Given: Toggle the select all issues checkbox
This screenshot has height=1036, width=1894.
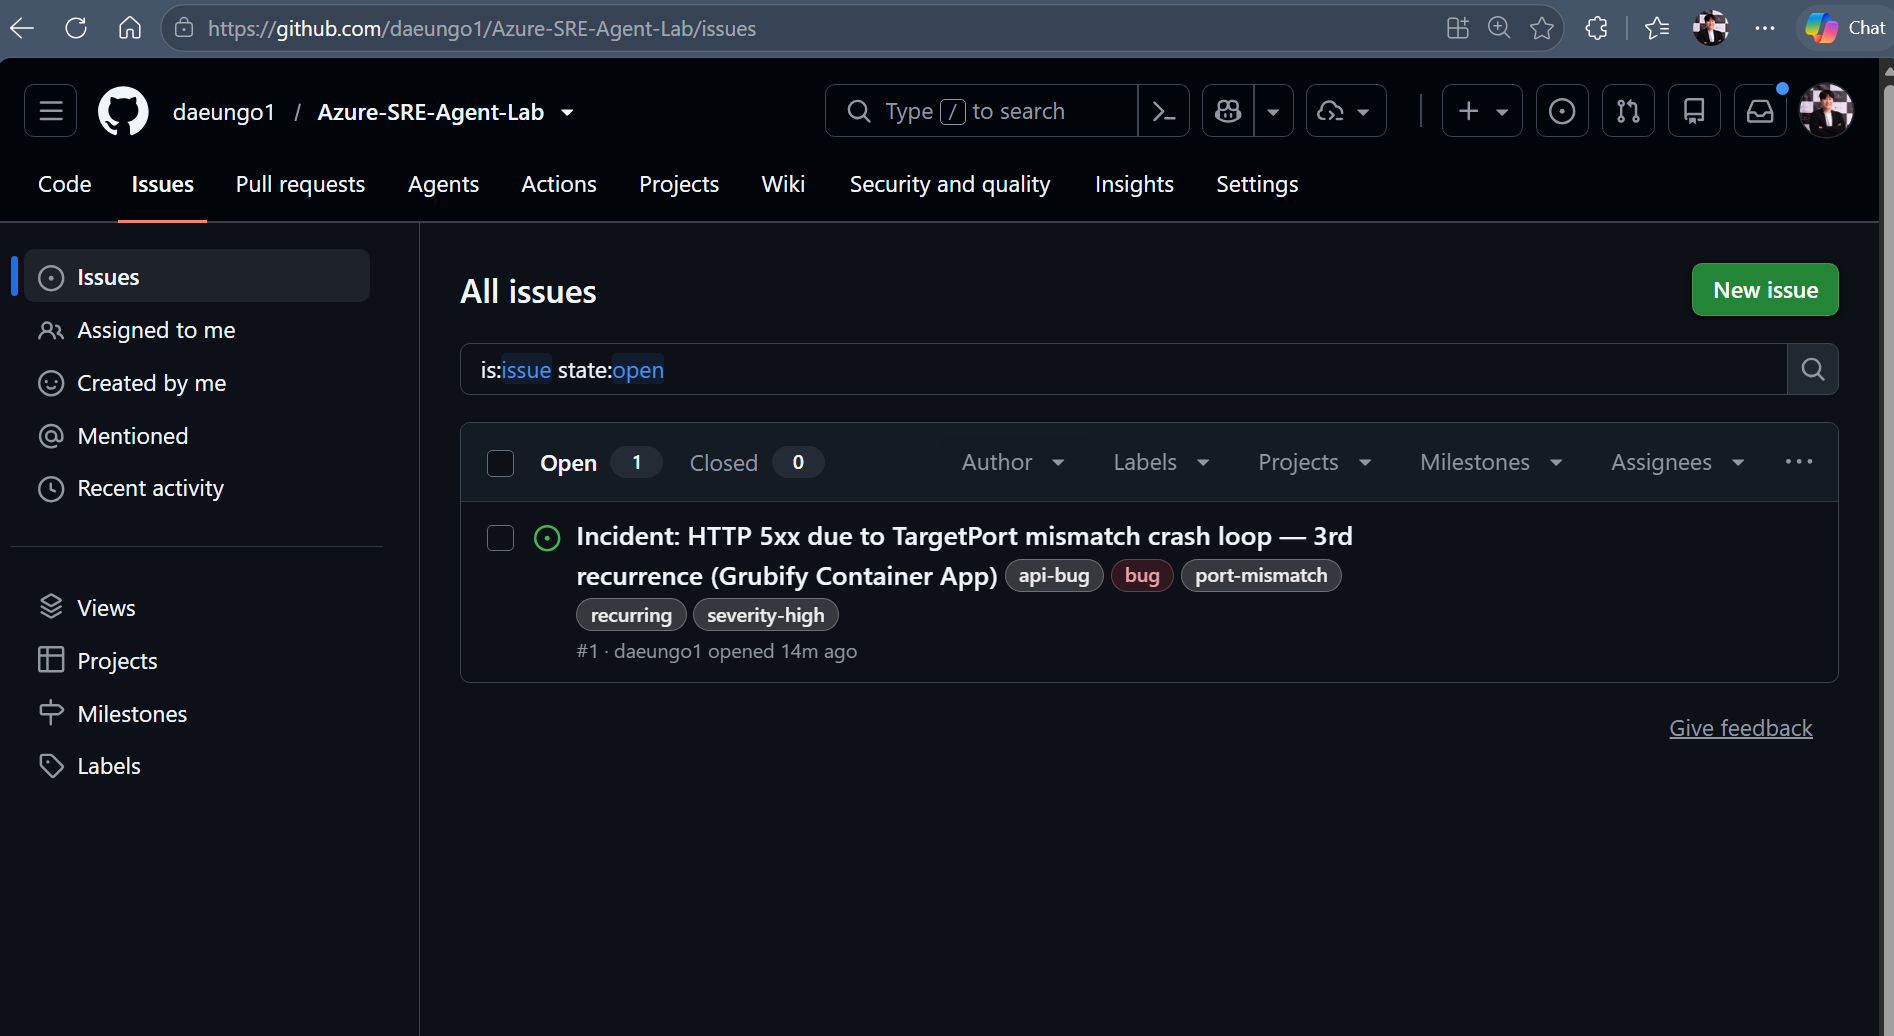Looking at the screenshot, I should [x=500, y=463].
